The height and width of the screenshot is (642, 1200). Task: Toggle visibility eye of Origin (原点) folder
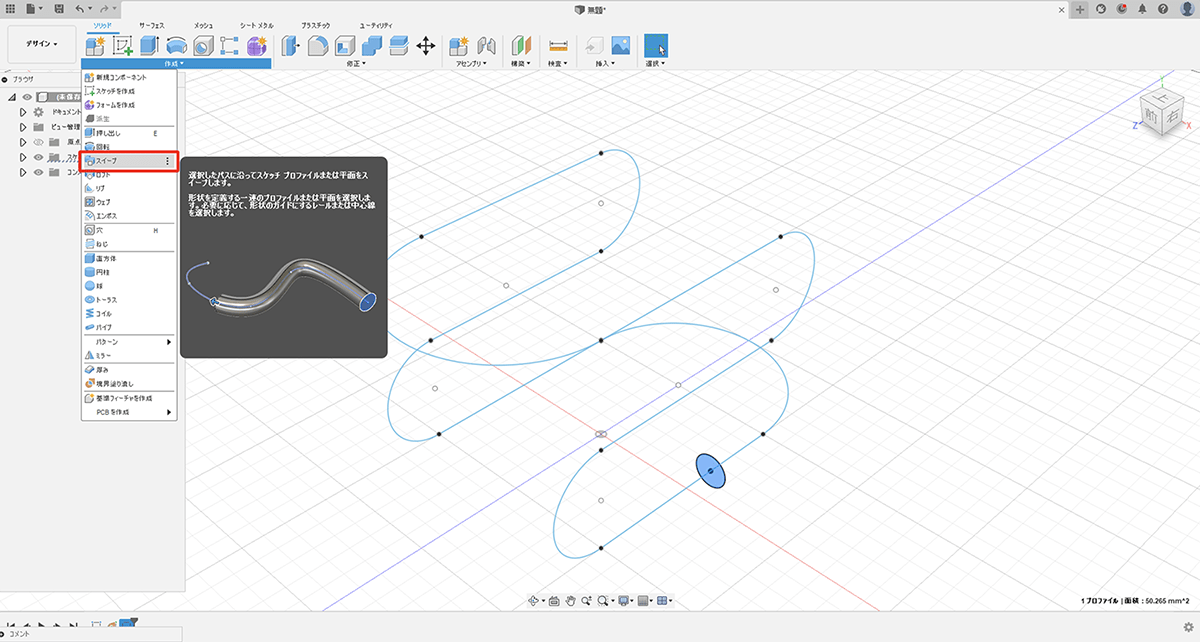pyautogui.click(x=39, y=142)
